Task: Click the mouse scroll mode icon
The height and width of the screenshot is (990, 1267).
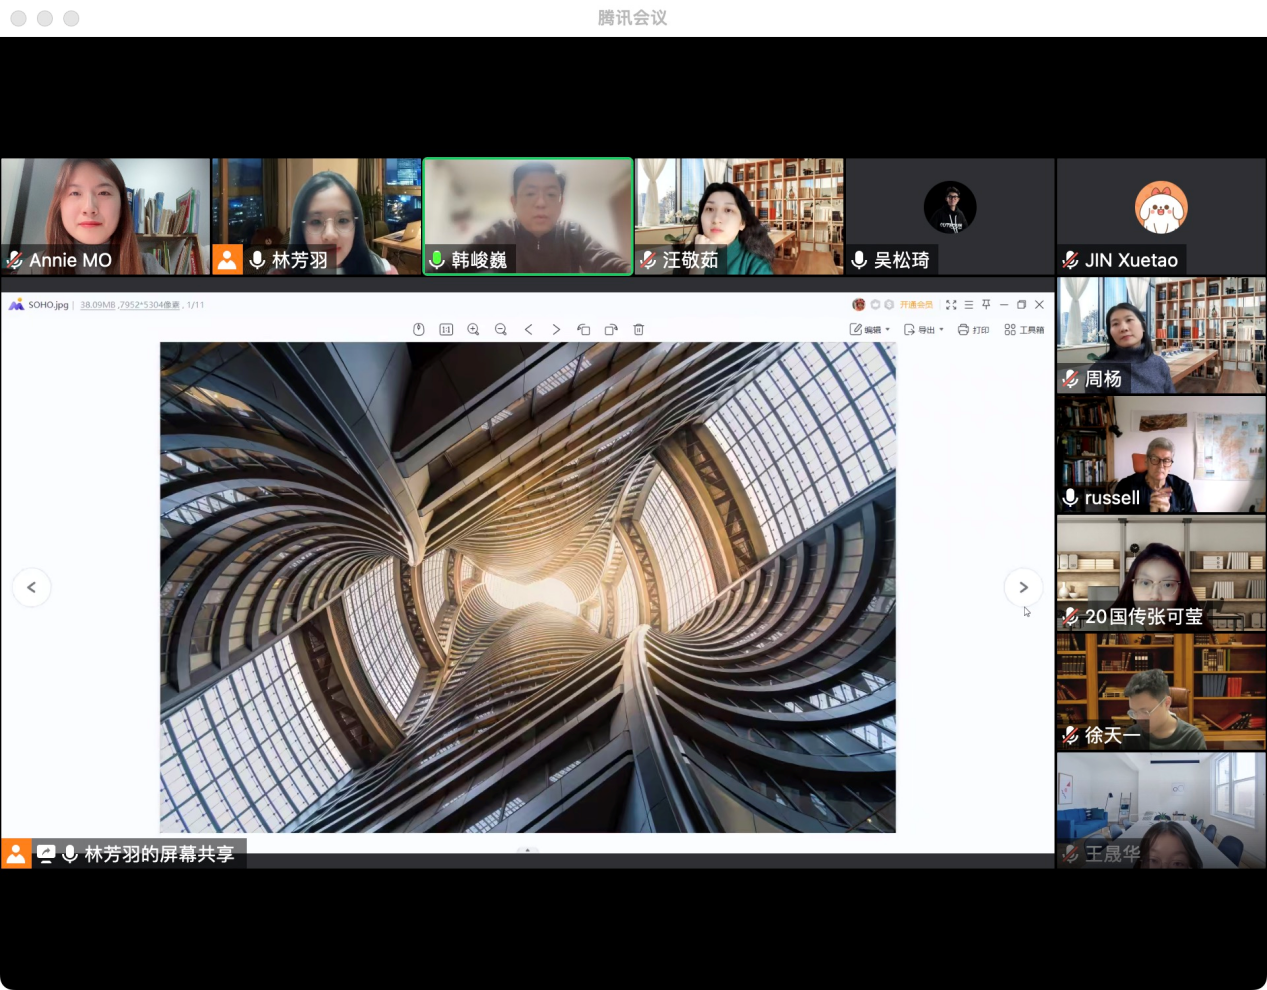Action: (x=419, y=329)
